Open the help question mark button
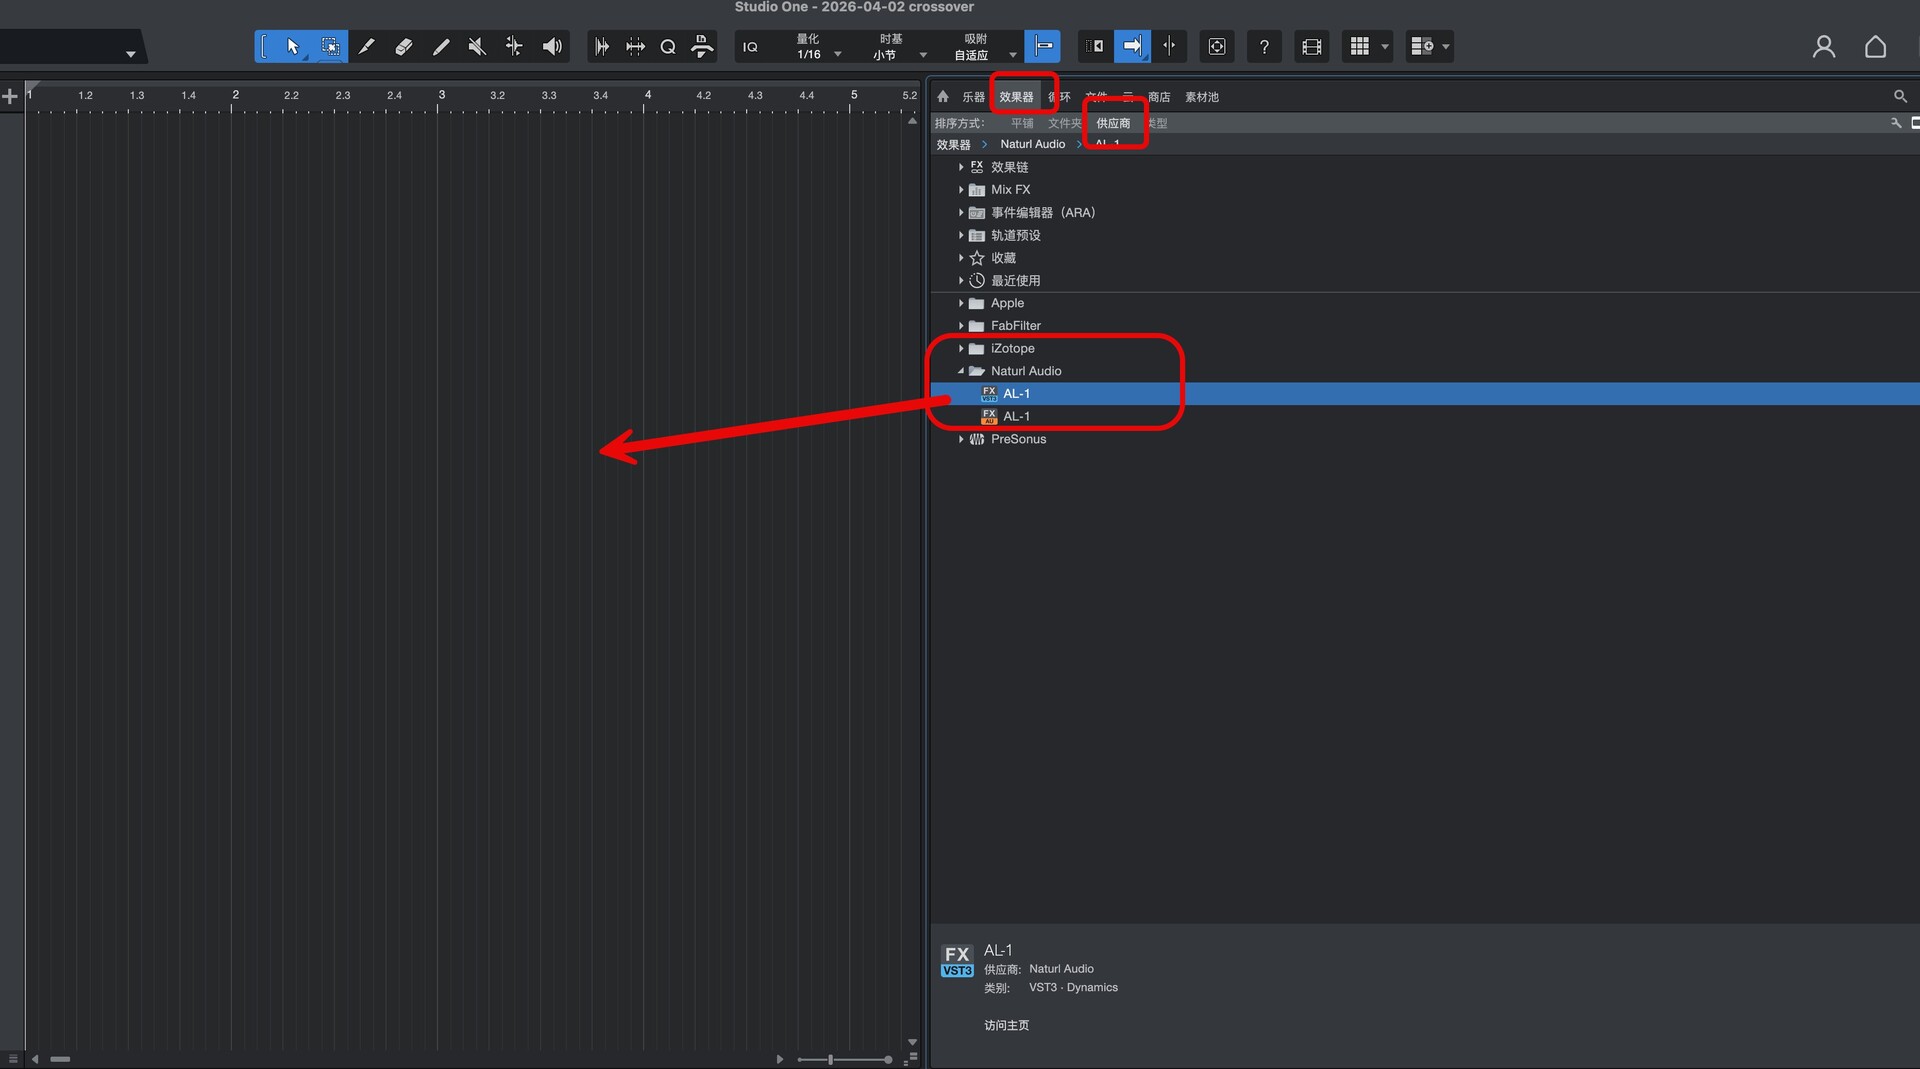The height and width of the screenshot is (1069, 1920). (x=1264, y=47)
